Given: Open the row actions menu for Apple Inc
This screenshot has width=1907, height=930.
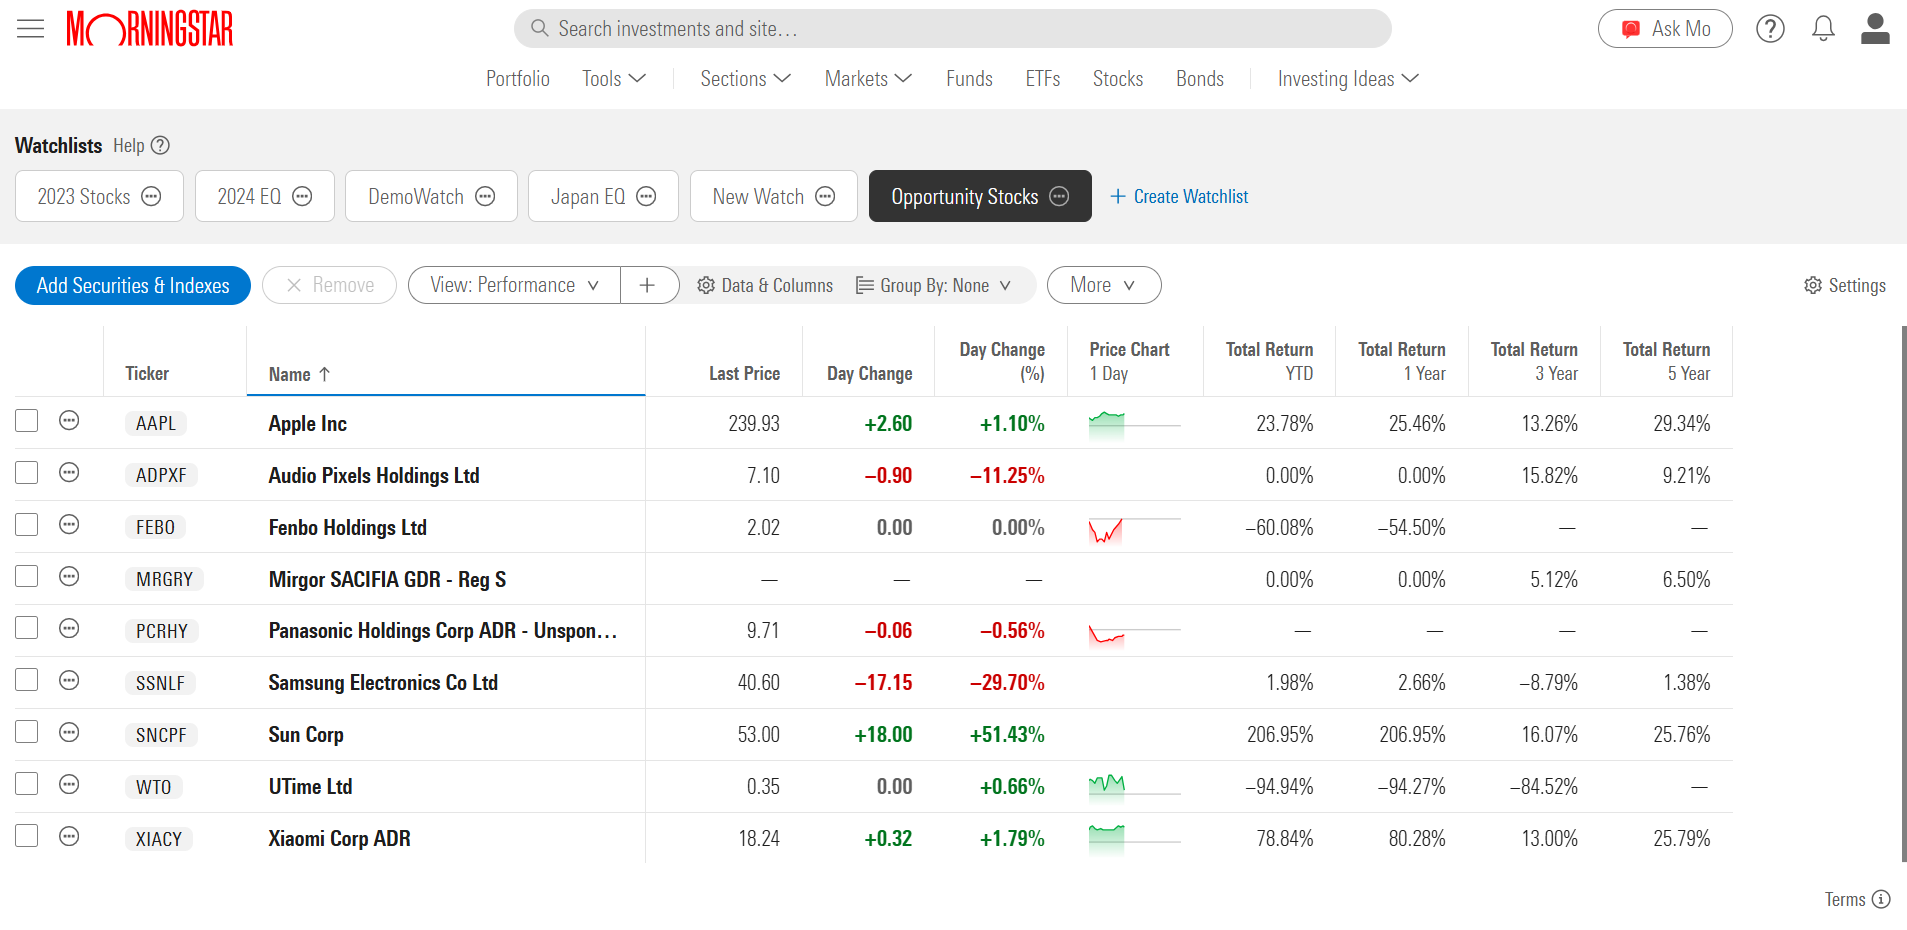Looking at the screenshot, I should coord(68,420).
